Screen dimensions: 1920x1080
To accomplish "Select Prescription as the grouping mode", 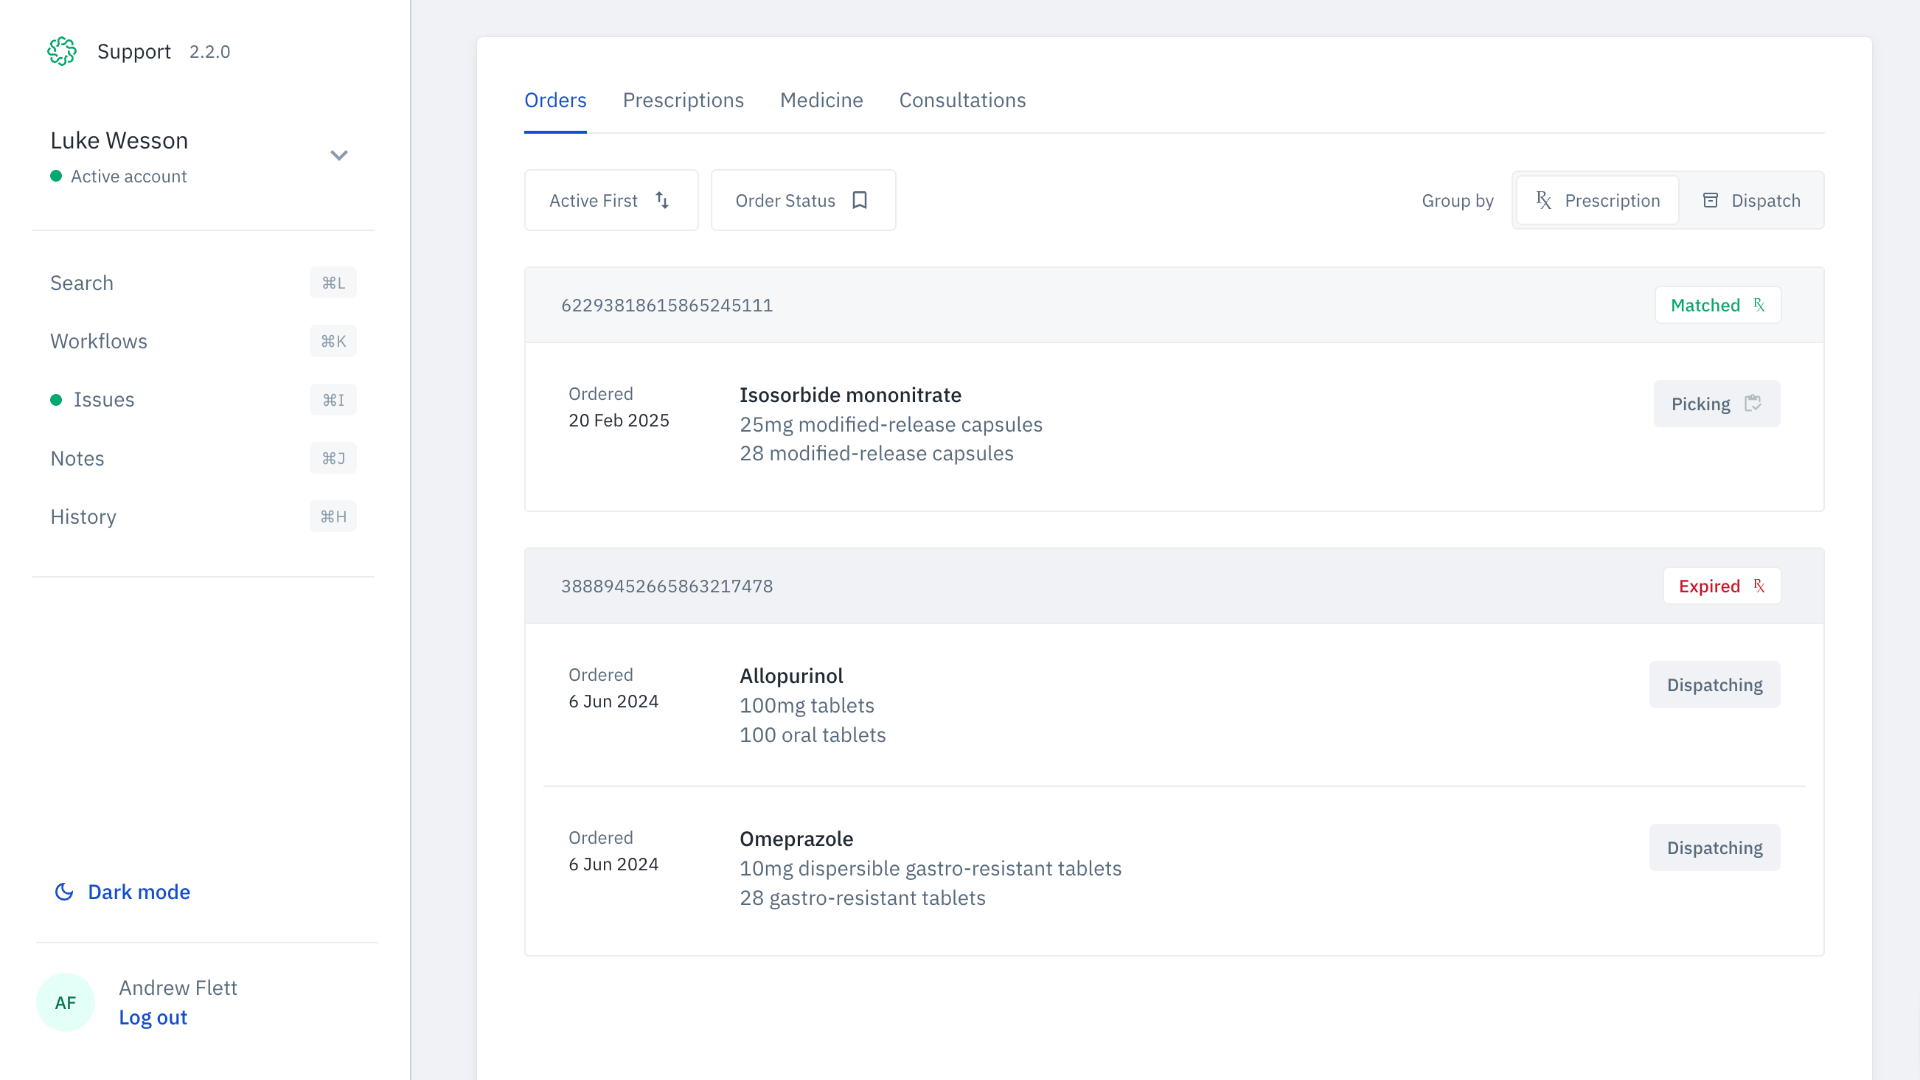I will (1596, 200).
